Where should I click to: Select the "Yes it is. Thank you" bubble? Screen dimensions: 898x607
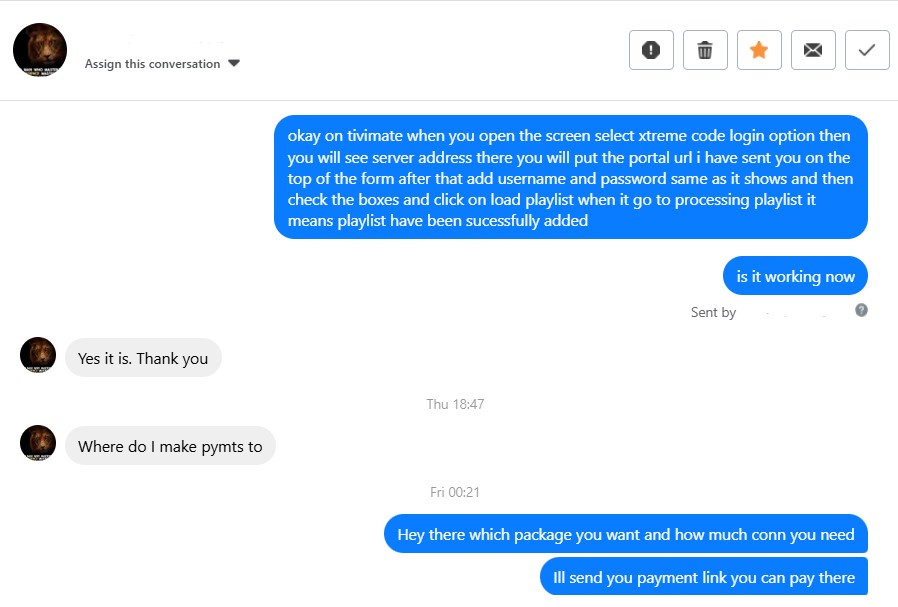pyautogui.click(x=143, y=358)
